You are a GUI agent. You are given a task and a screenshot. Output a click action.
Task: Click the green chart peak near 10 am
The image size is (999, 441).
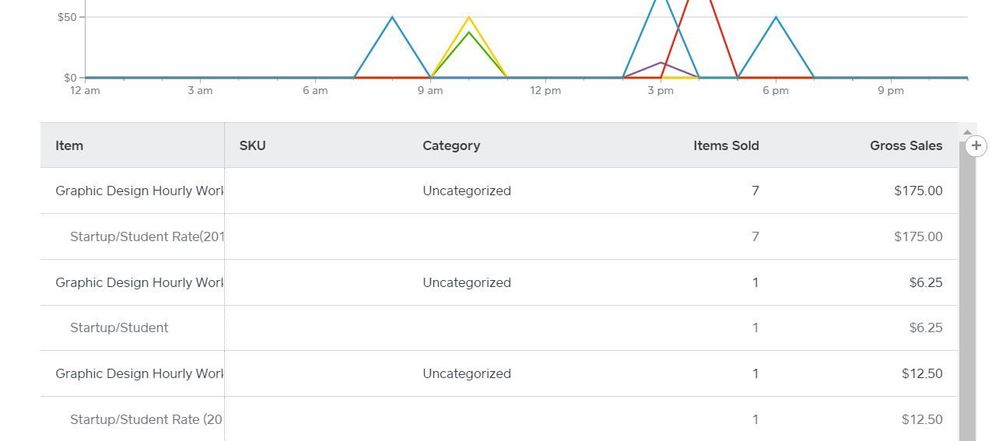pyautogui.click(x=469, y=33)
